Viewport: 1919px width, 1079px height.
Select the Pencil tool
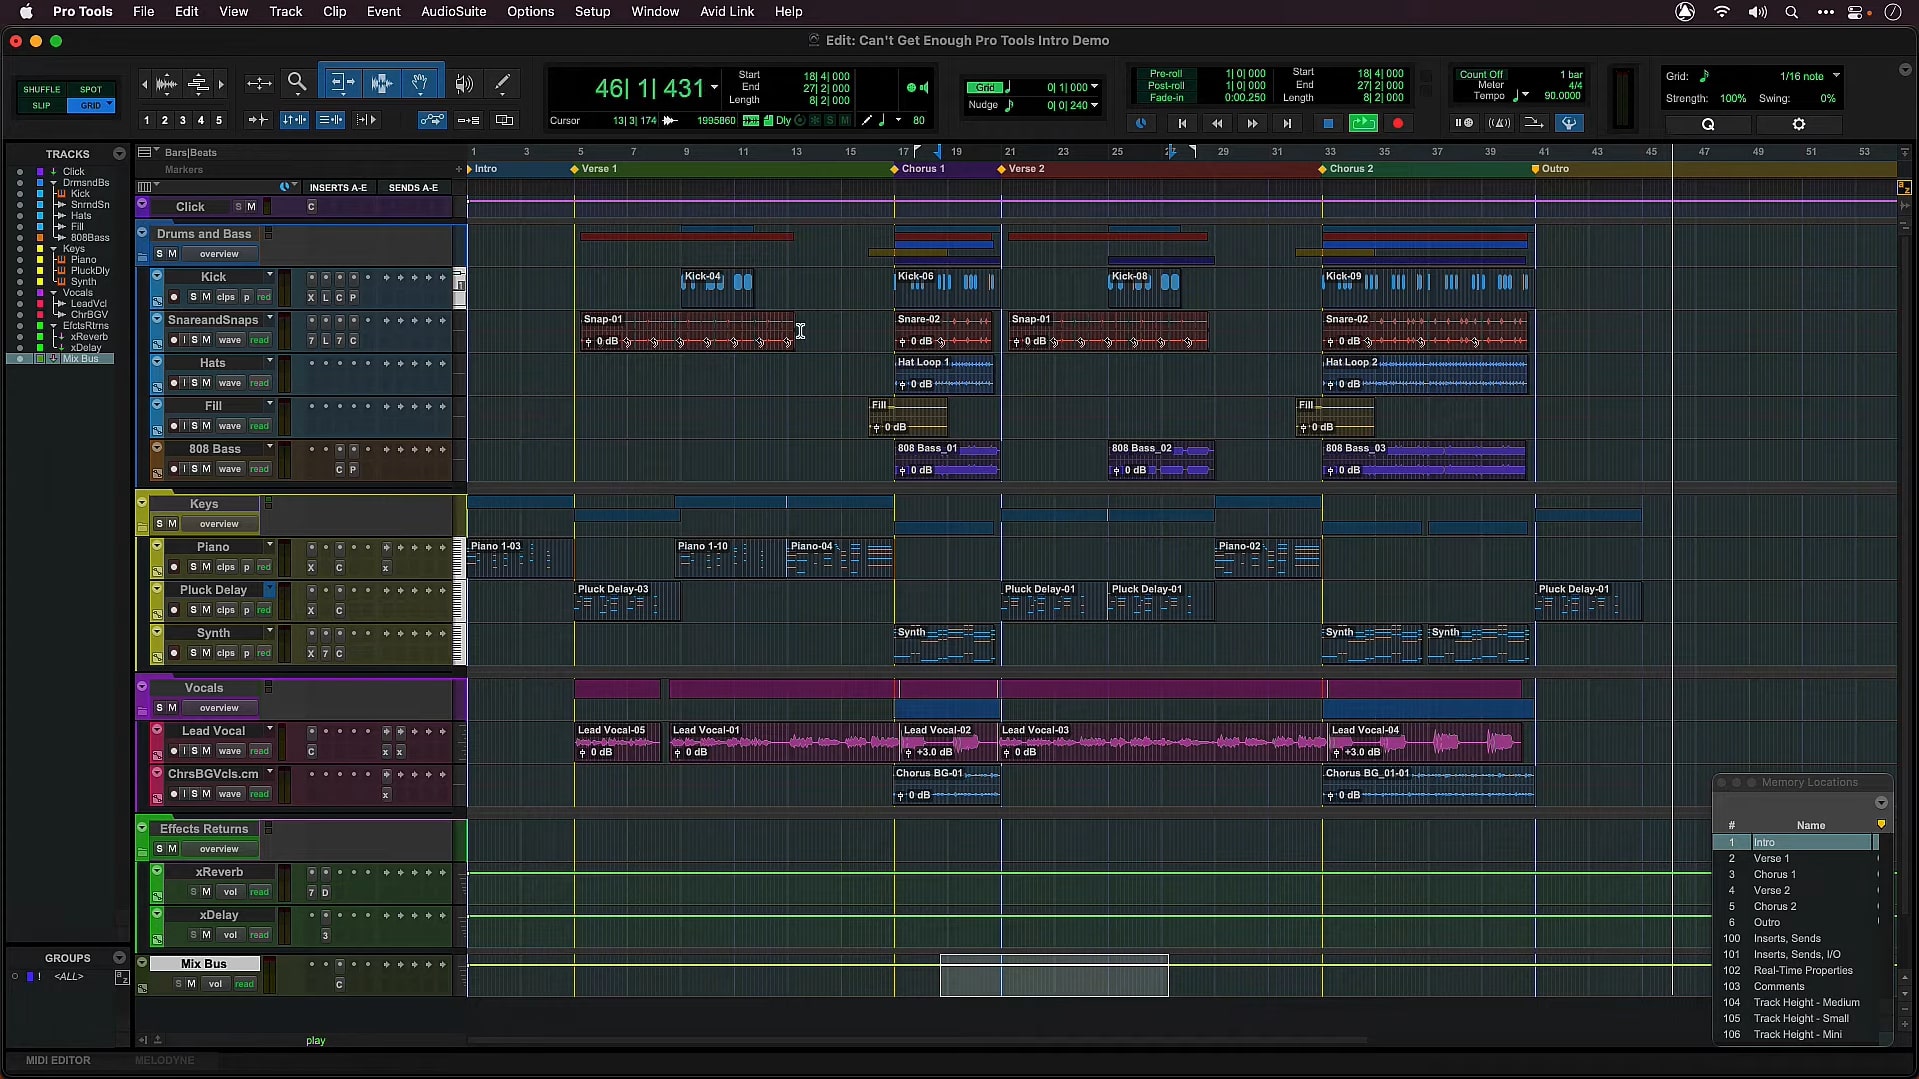tap(503, 83)
